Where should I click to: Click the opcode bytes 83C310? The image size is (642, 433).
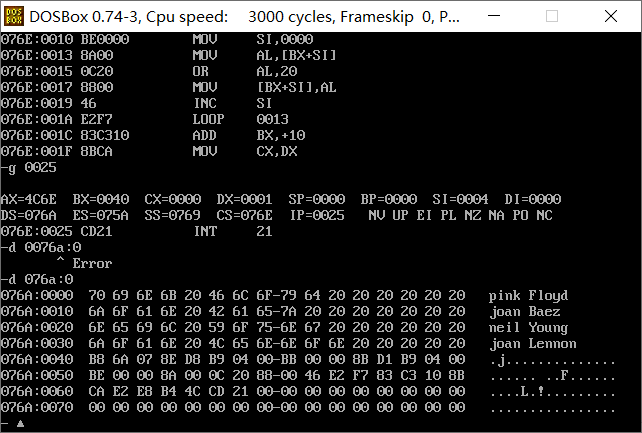pyautogui.click(x=105, y=135)
